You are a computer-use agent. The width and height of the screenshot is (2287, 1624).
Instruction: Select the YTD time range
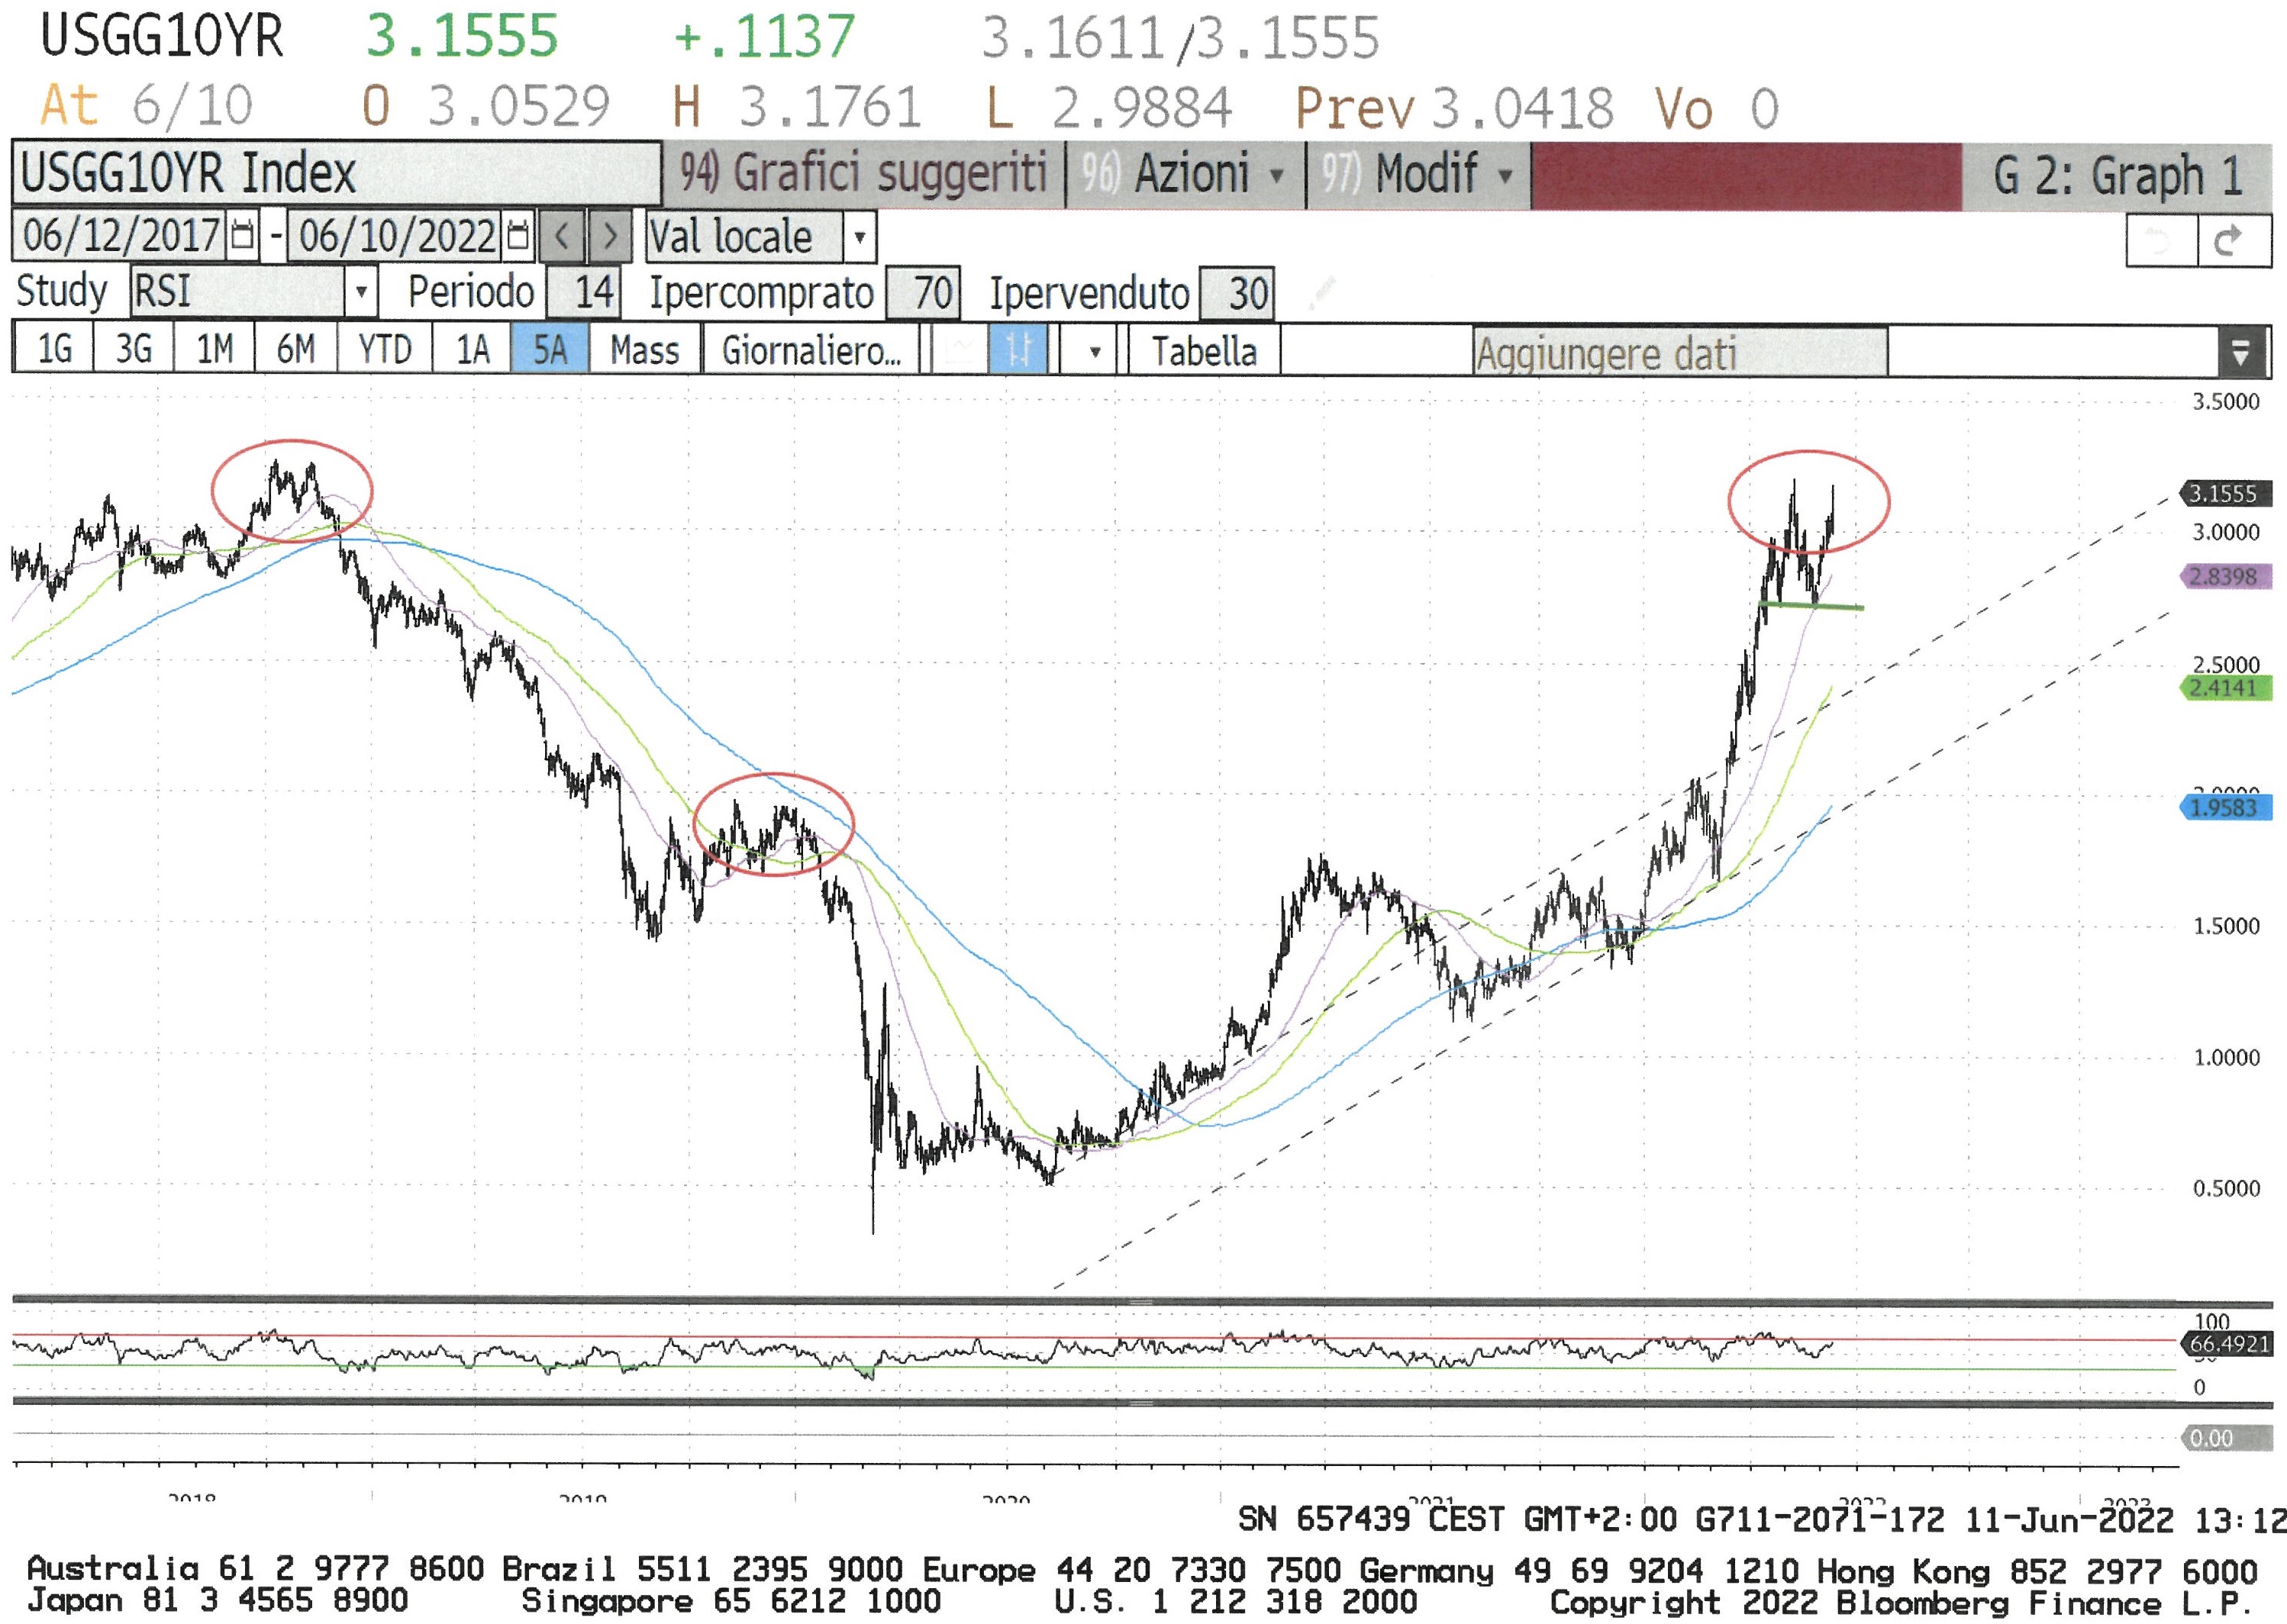click(384, 350)
